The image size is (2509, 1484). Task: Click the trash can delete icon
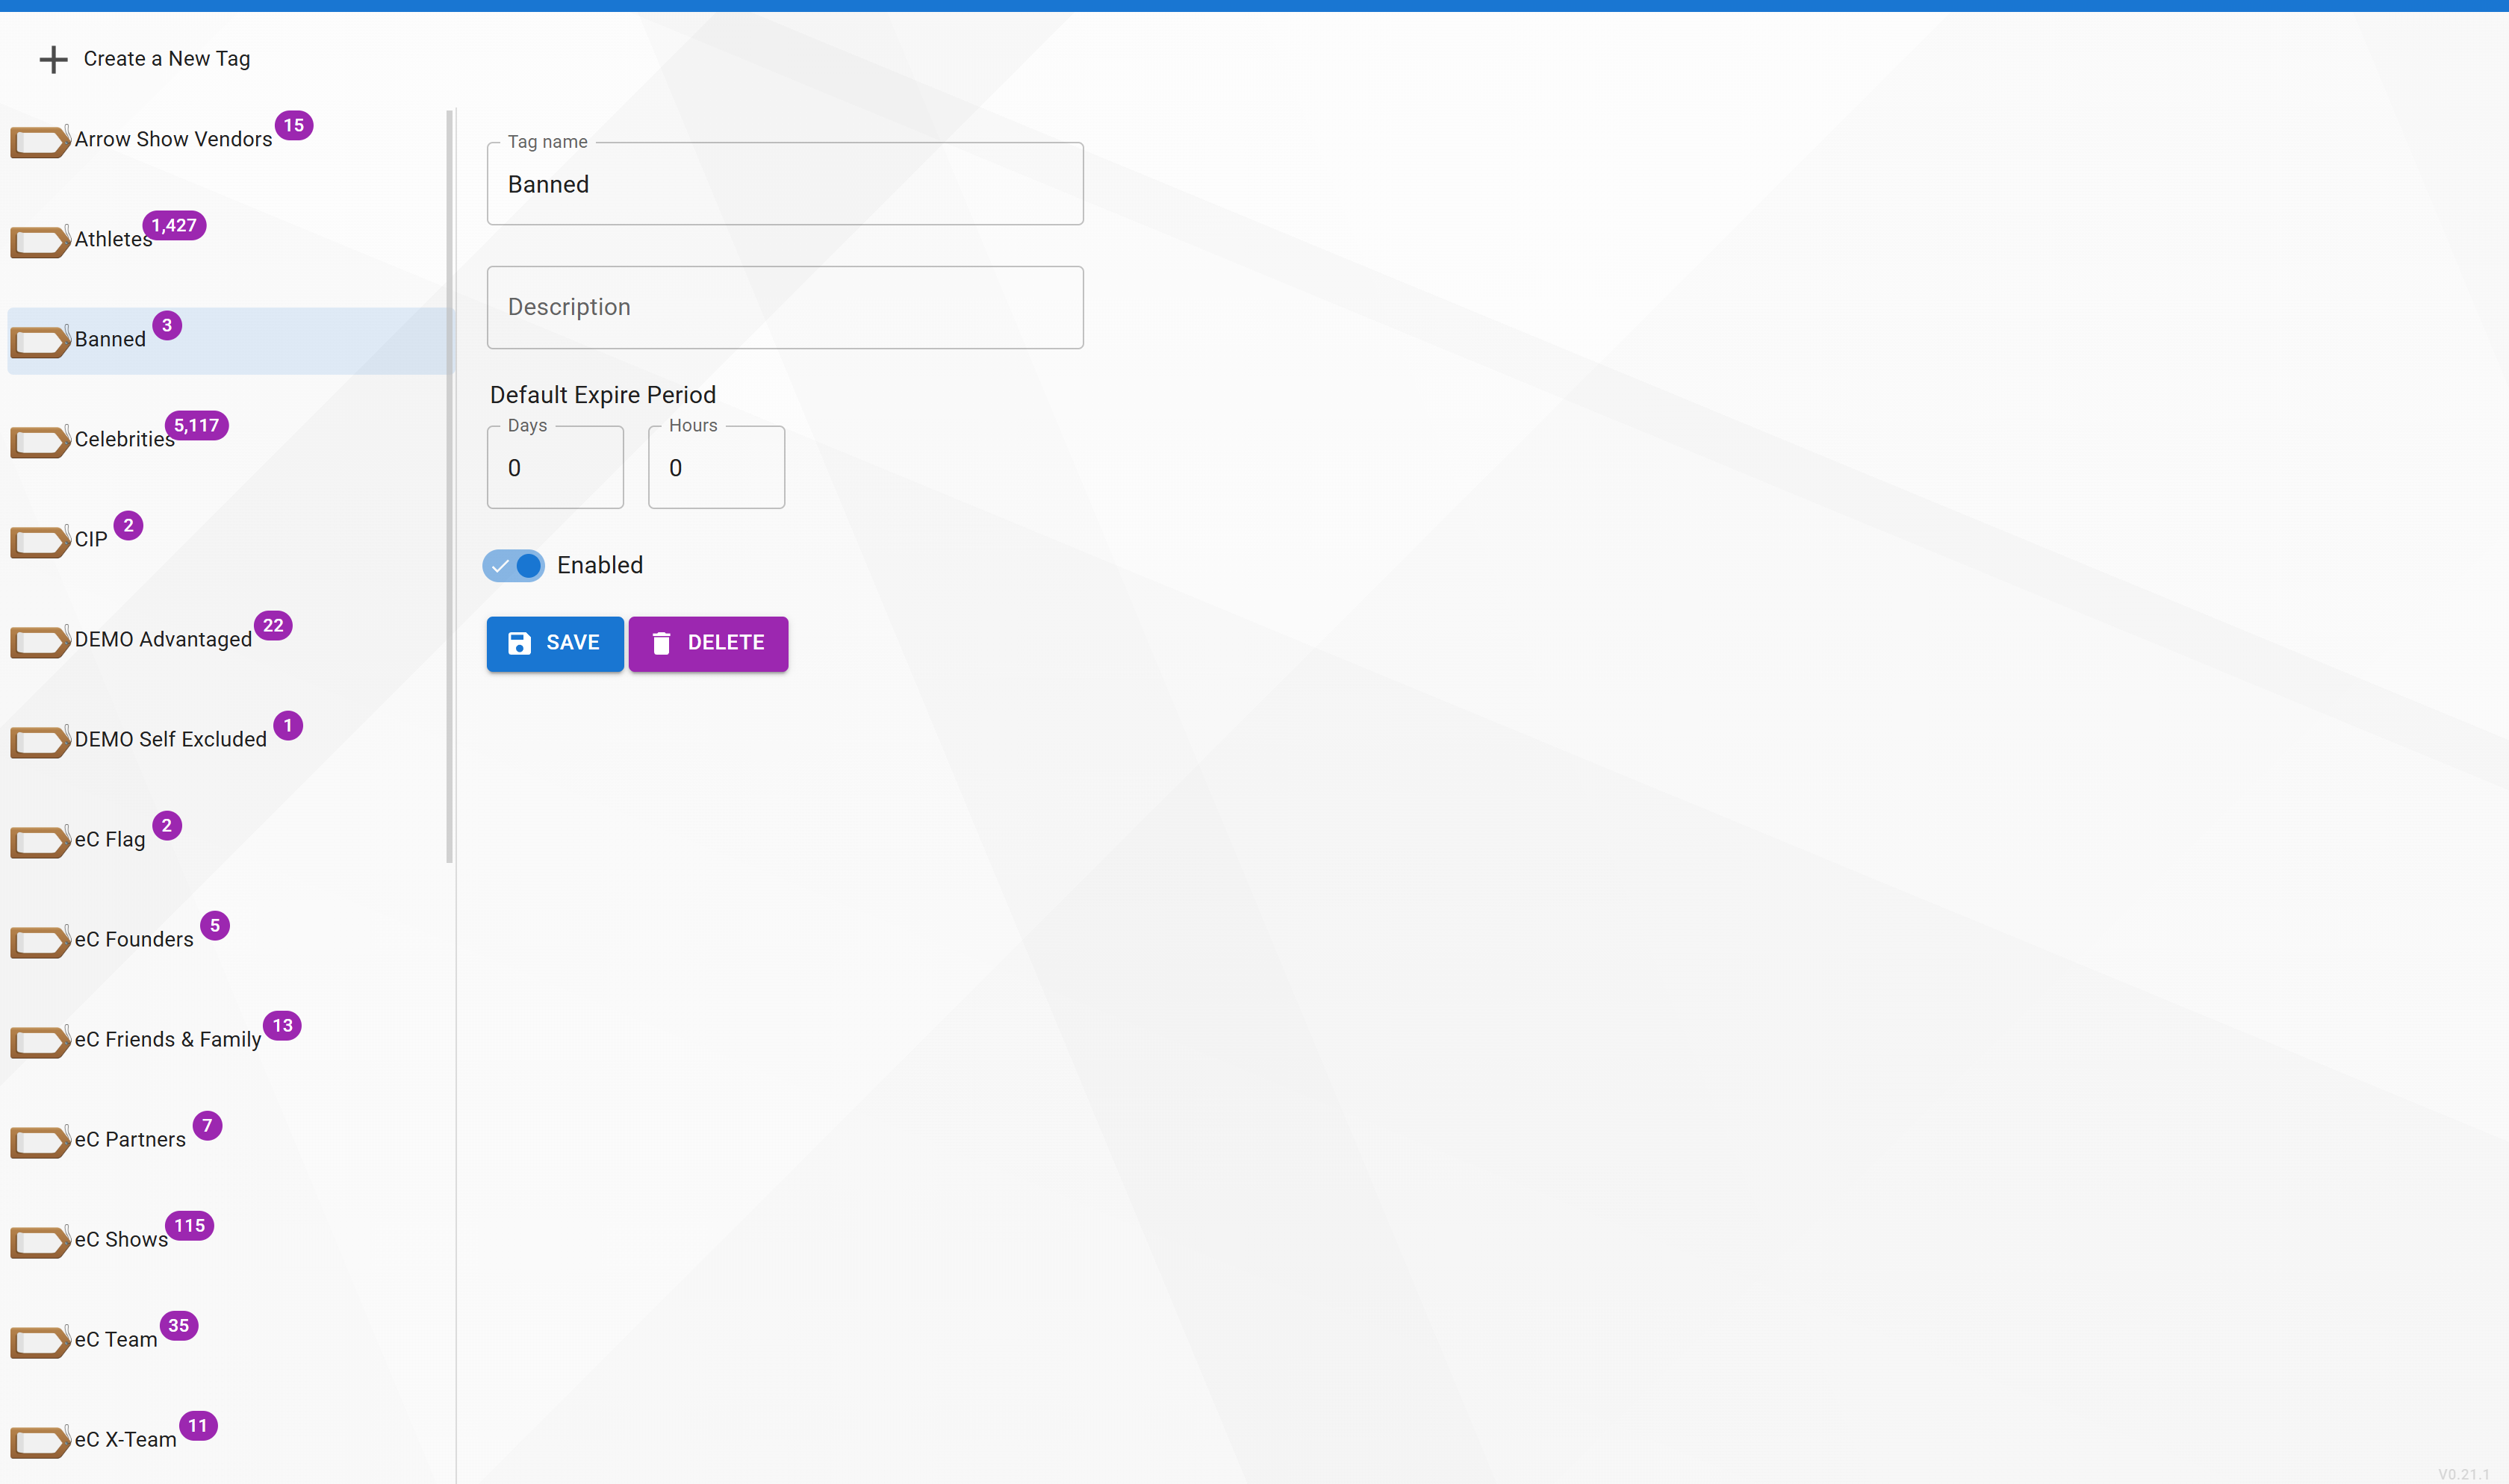pyautogui.click(x=661, y=643)
